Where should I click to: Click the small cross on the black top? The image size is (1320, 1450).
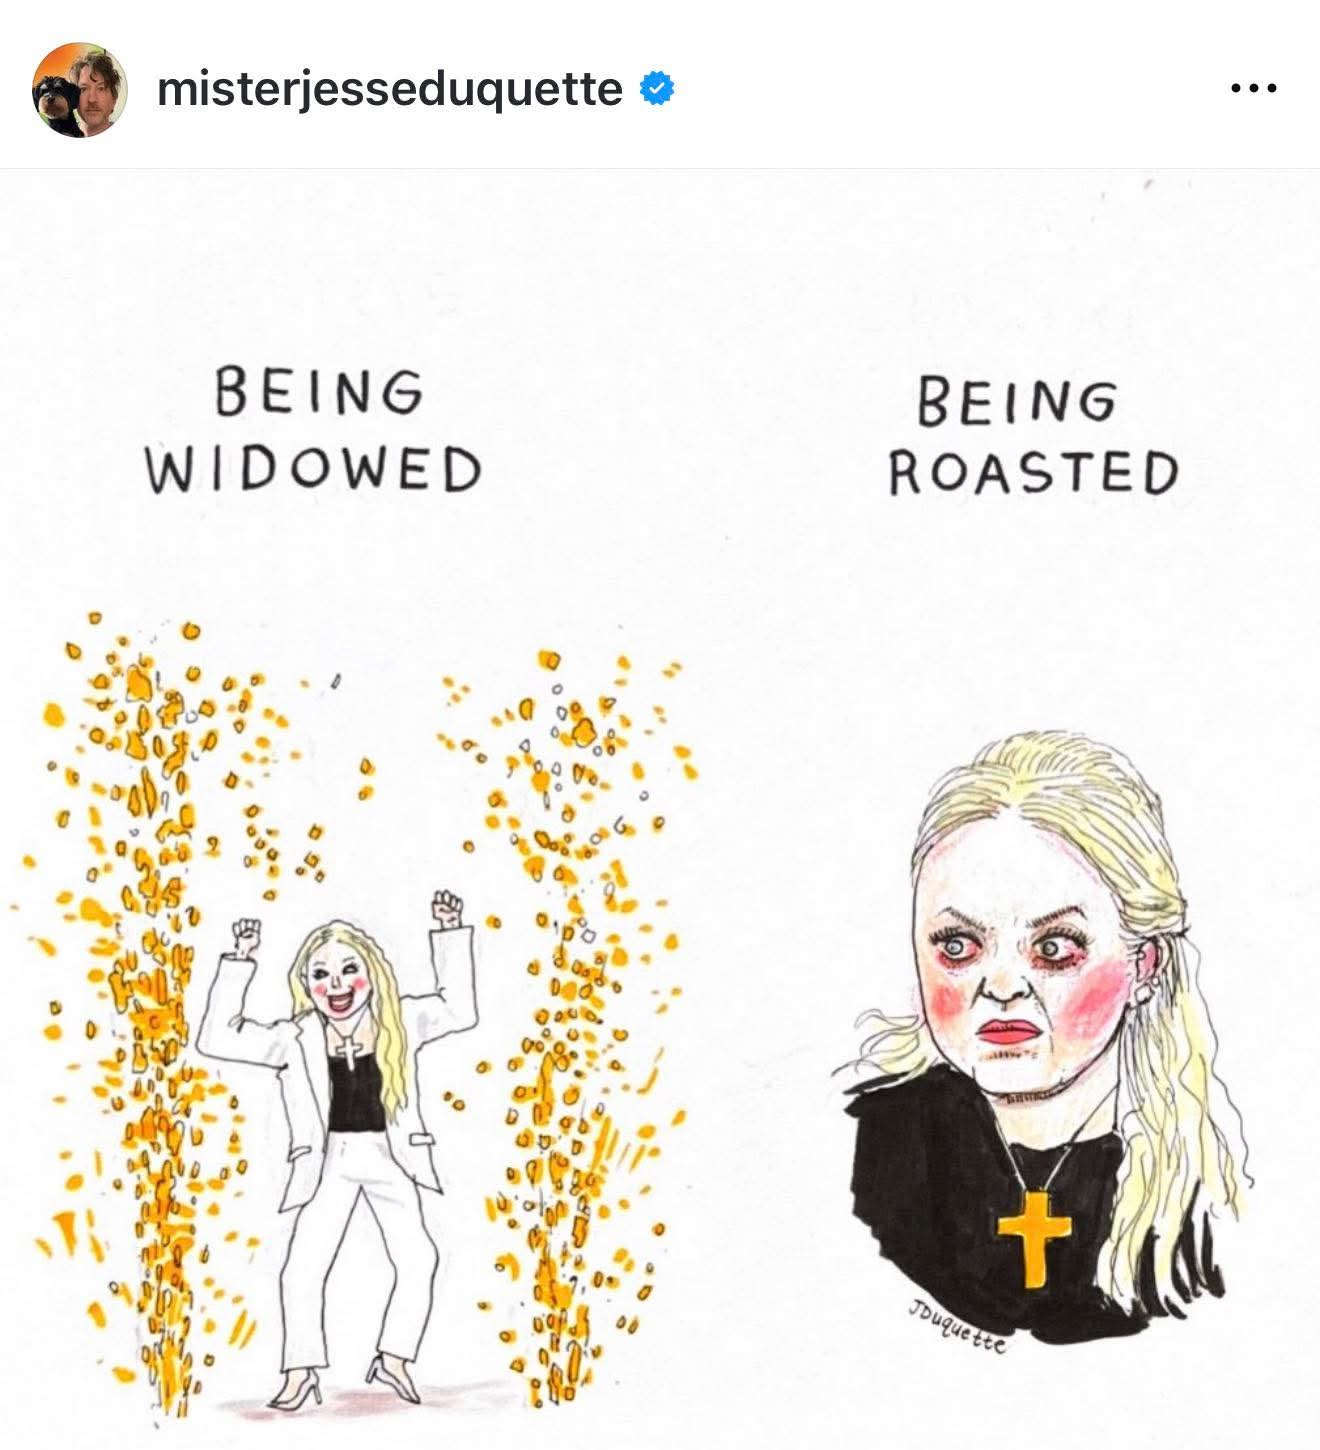point(348,1051)
